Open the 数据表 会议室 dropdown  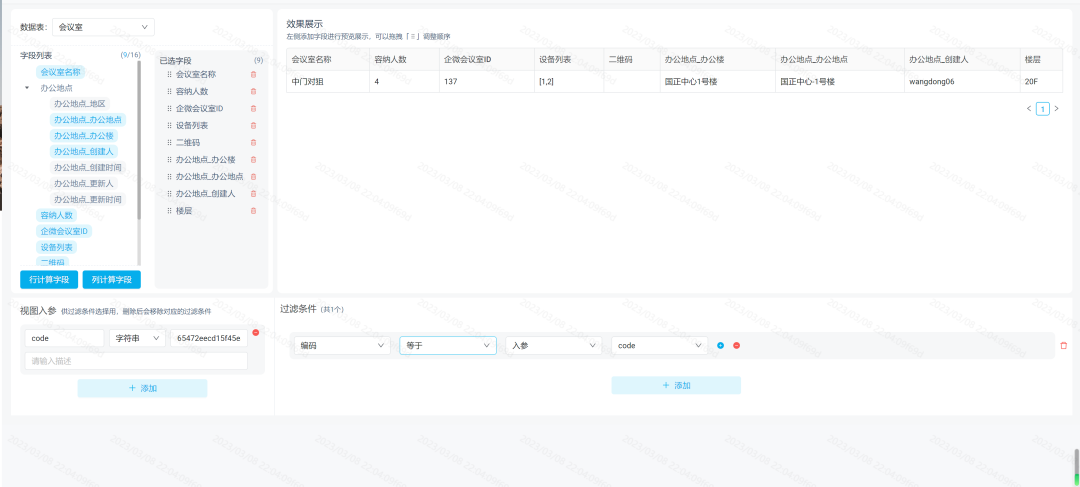pyautogui.click(x=103, y=27)
